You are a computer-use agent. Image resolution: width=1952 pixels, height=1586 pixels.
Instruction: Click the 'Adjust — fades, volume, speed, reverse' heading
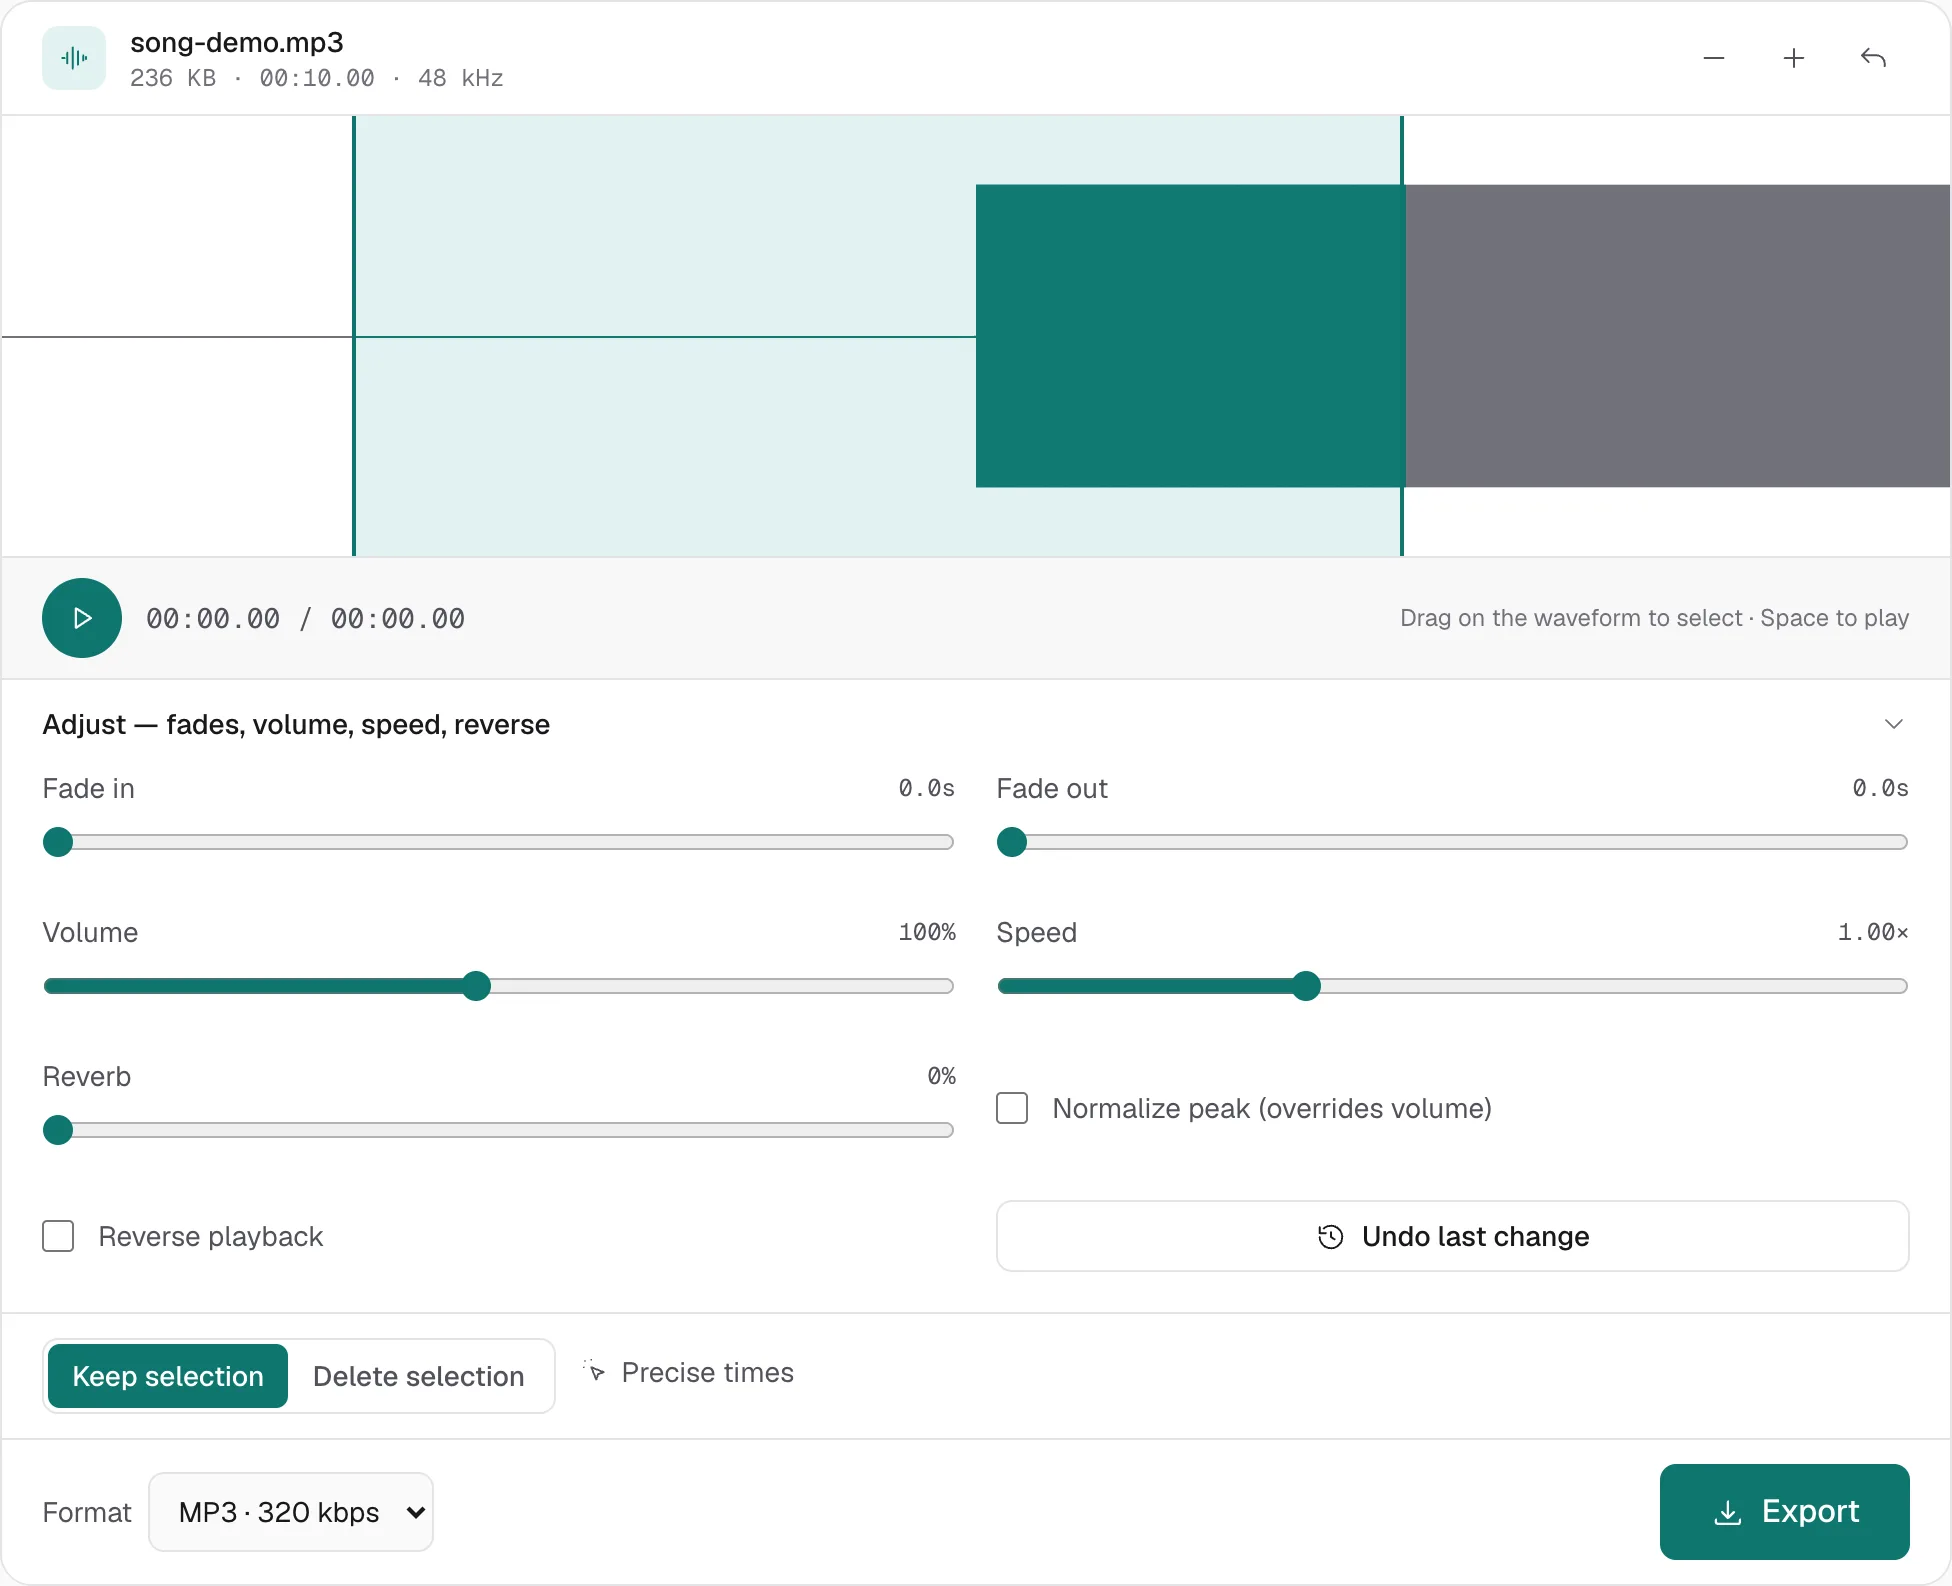click(x=296, y=724)
